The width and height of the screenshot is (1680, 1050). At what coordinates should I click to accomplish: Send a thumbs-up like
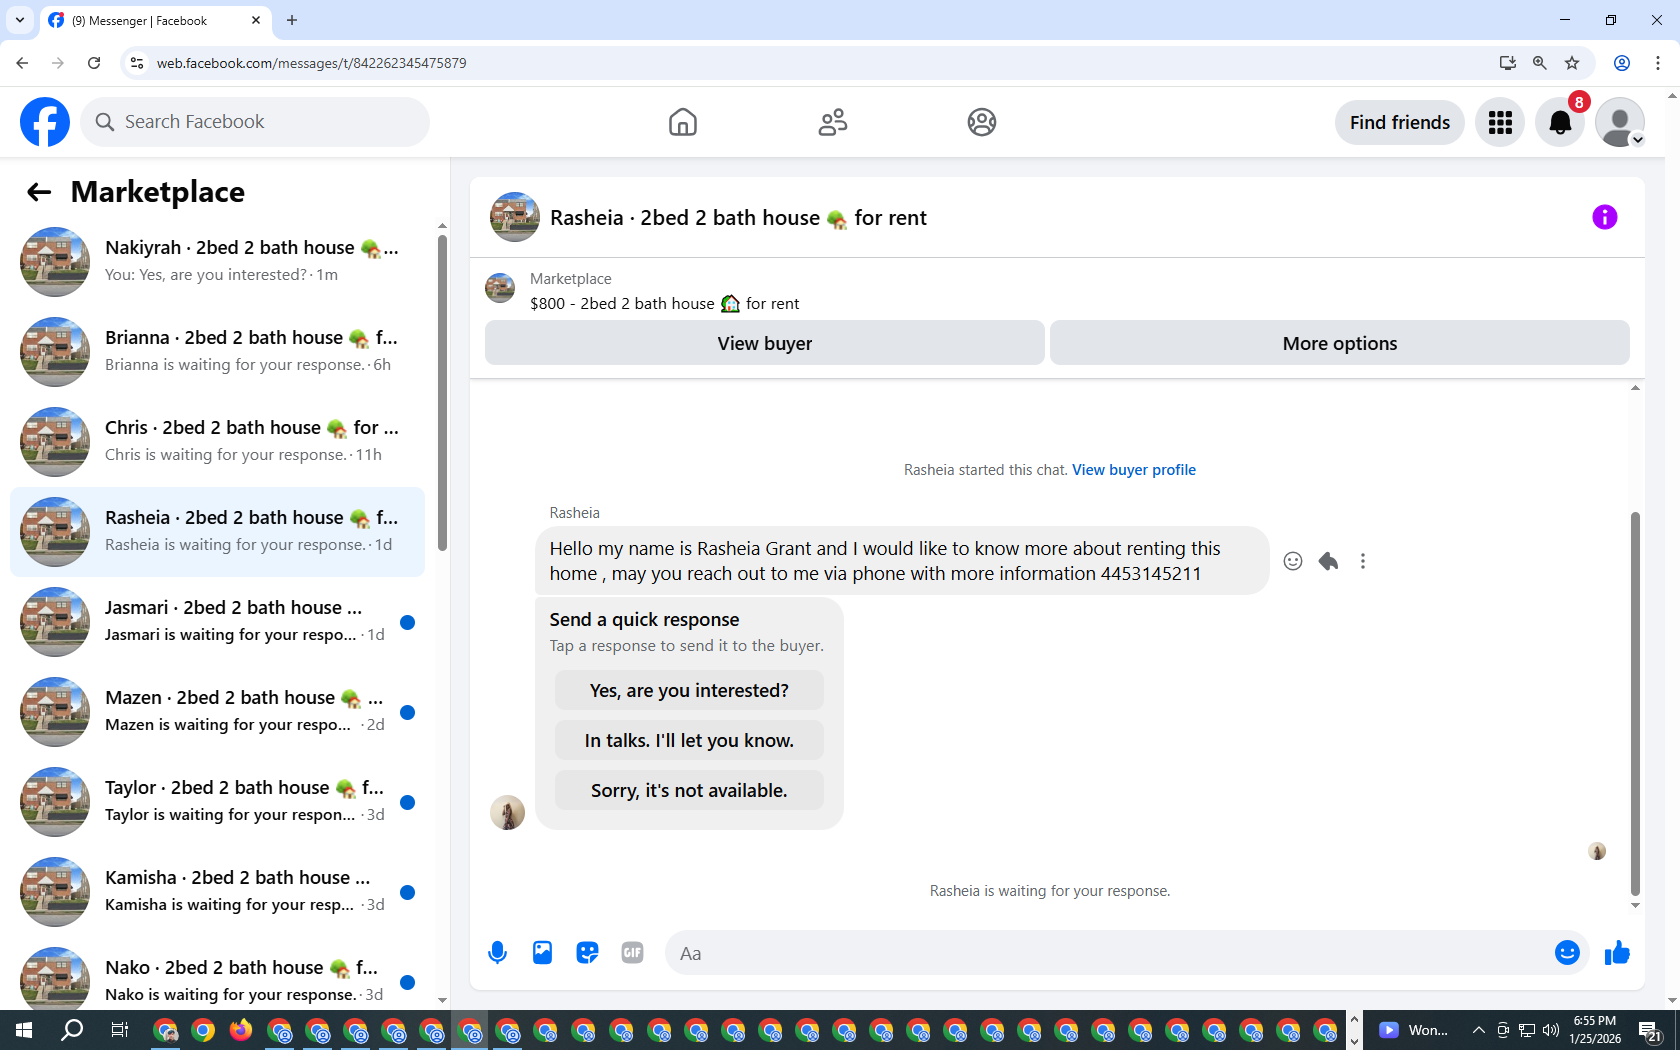coord(1617,953)
